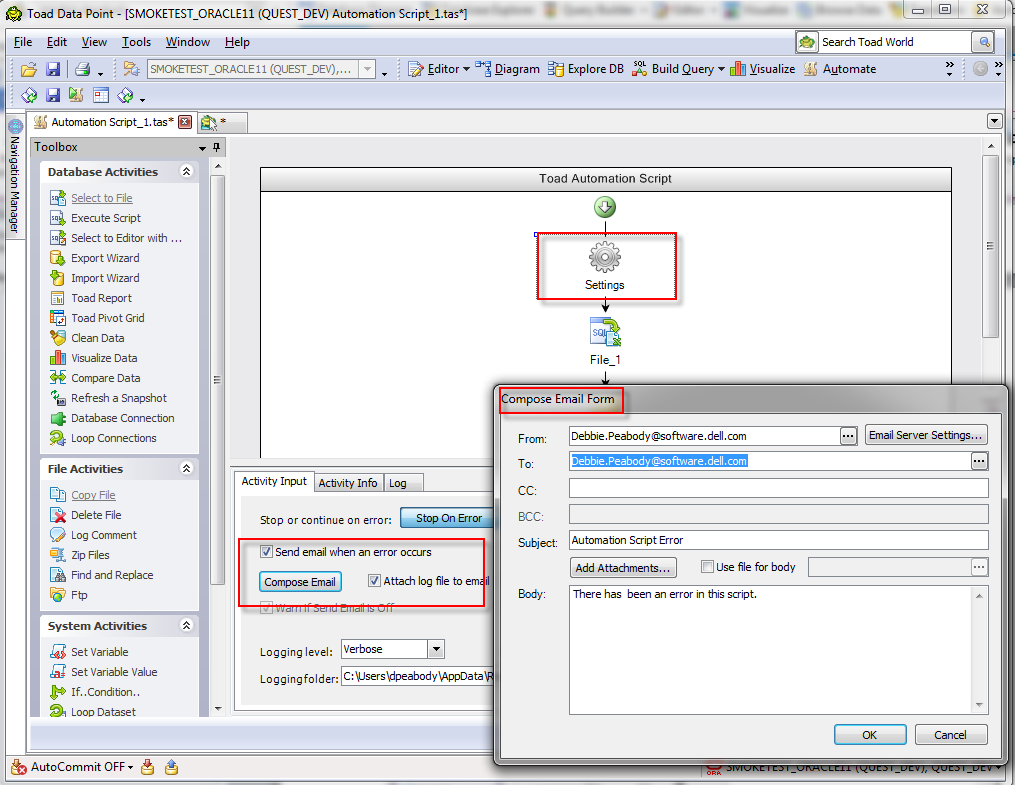Viewport: 1015px width, 785px height.
Task: Toggle Send email when an error occurs
Action: click(x=266, y=552)
